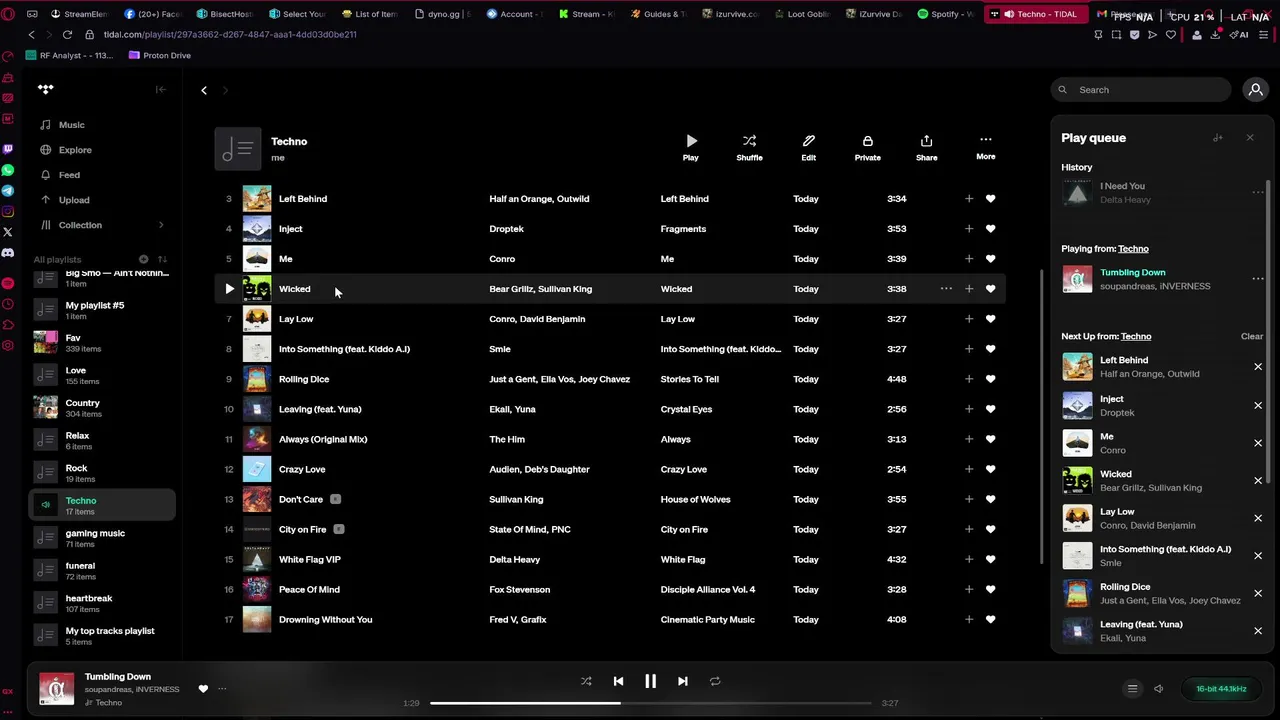
Task: Open Techno link under Playing from
Action: pos(1133,249)
